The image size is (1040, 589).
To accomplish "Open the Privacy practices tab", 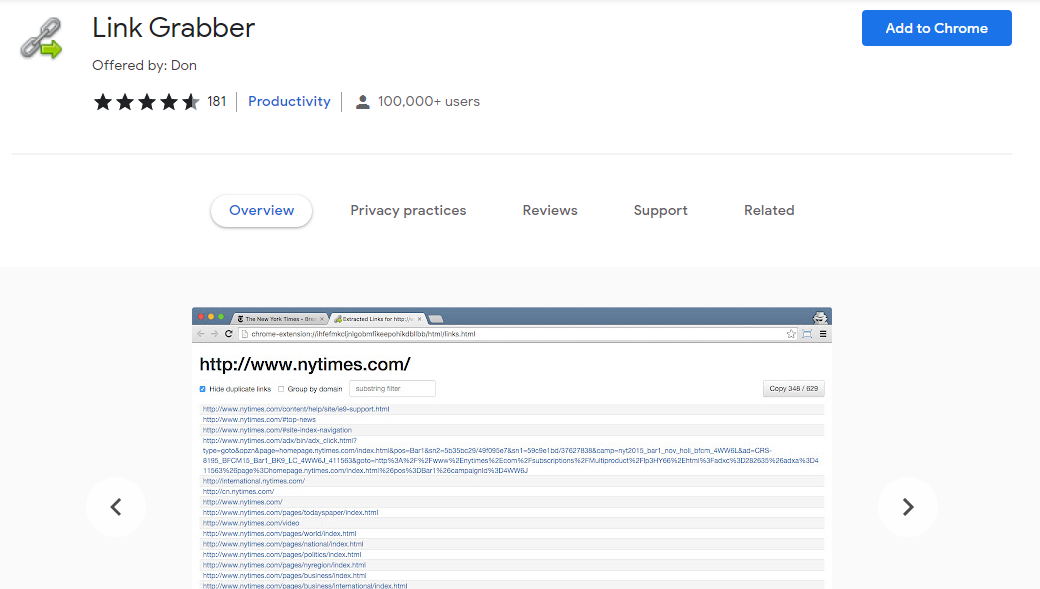I will [x=408, y=210].
